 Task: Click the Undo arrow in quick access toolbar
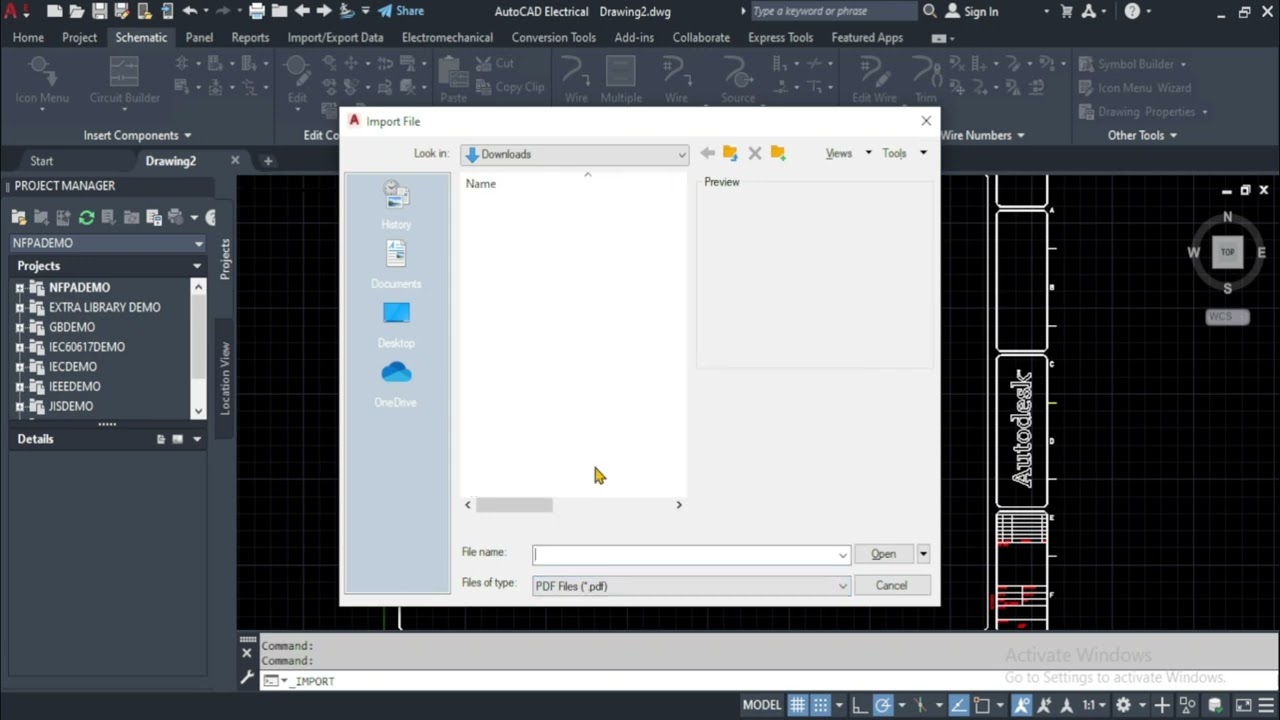189,11
